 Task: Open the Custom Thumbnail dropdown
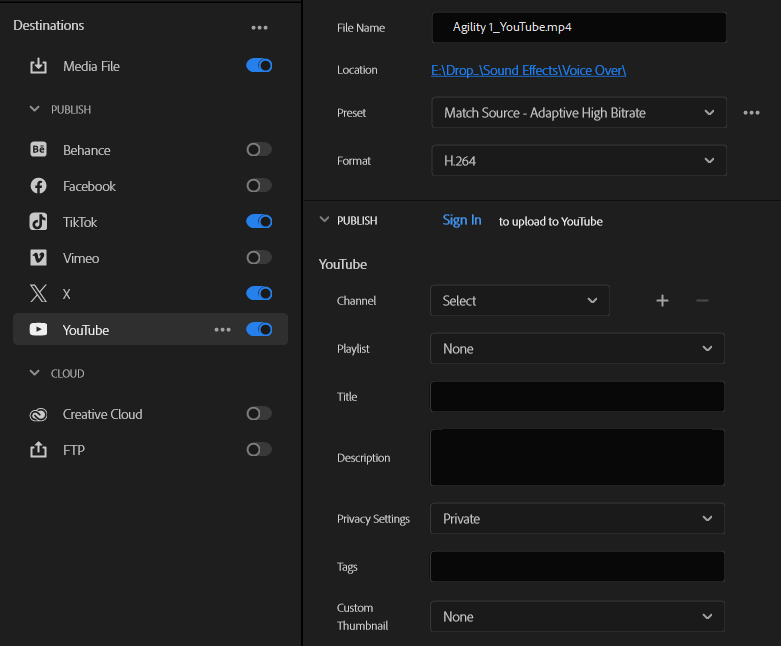coord(577,617)
